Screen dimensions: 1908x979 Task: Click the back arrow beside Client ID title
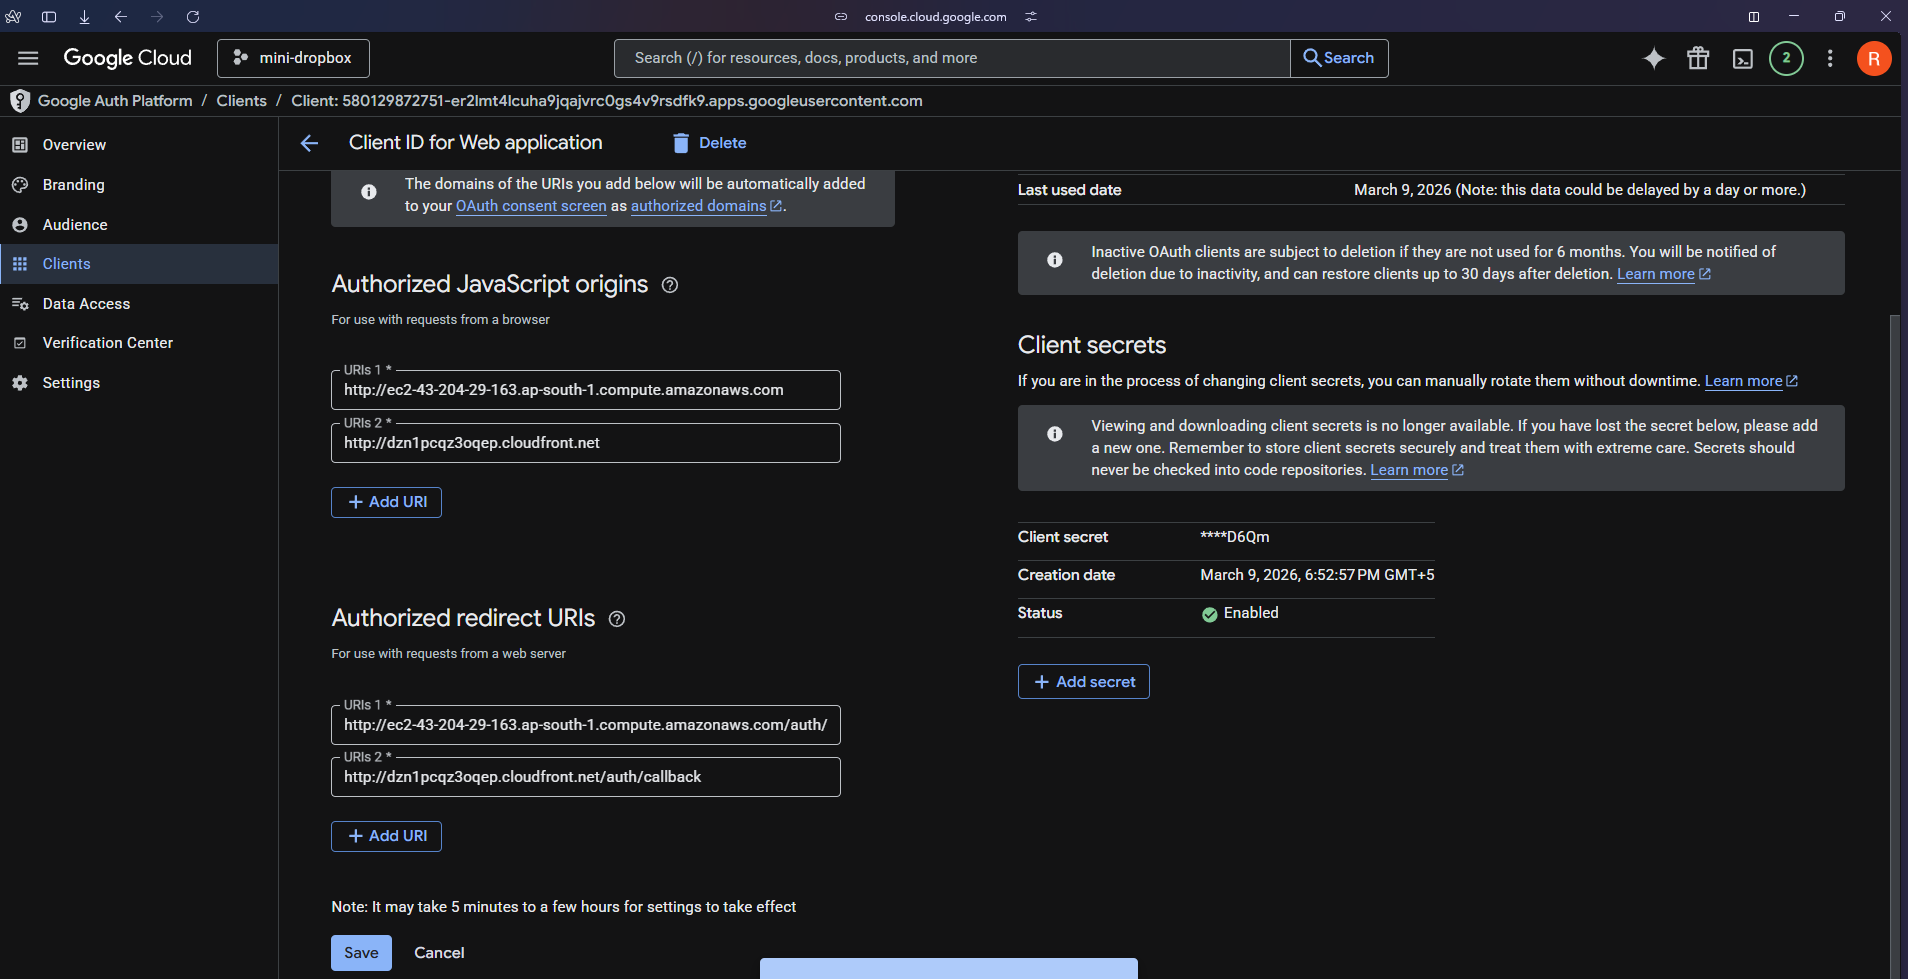(309, 143)
